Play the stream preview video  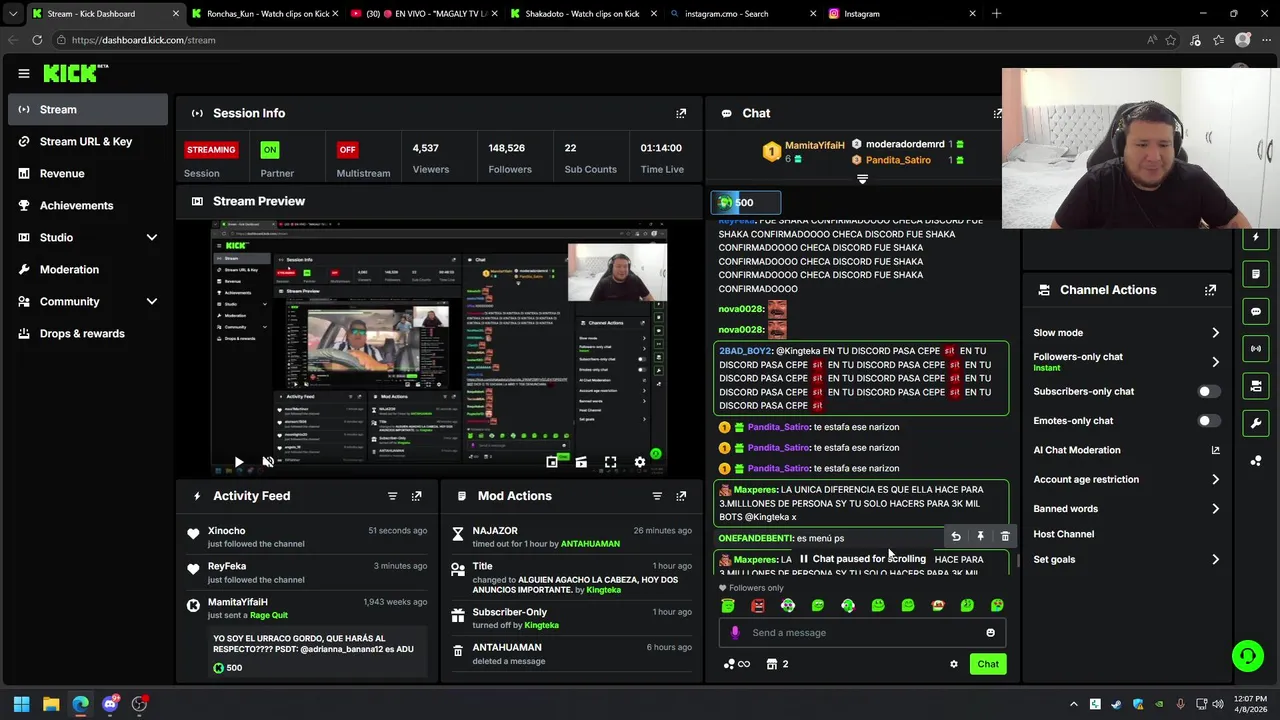pyautogui.click(x=238, y=462)
